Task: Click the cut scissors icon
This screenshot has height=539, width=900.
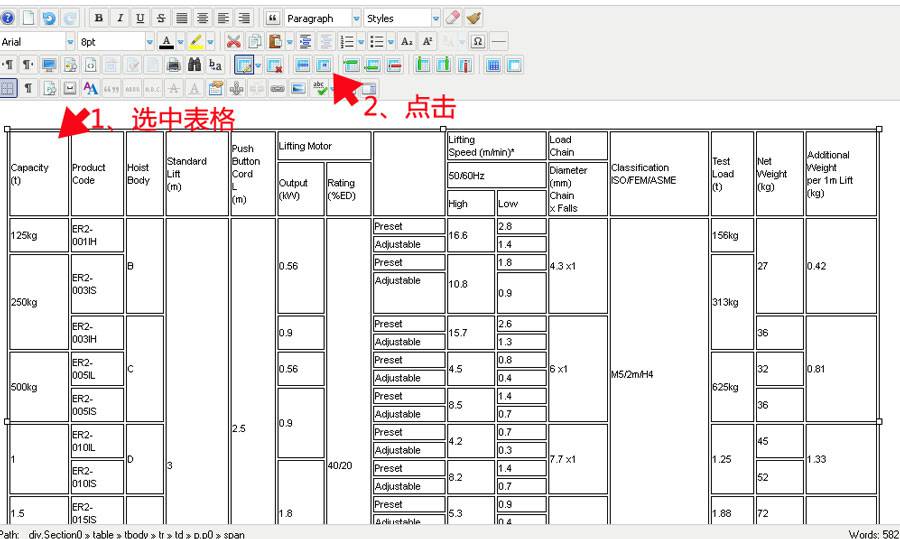Action: coord(233,42)
